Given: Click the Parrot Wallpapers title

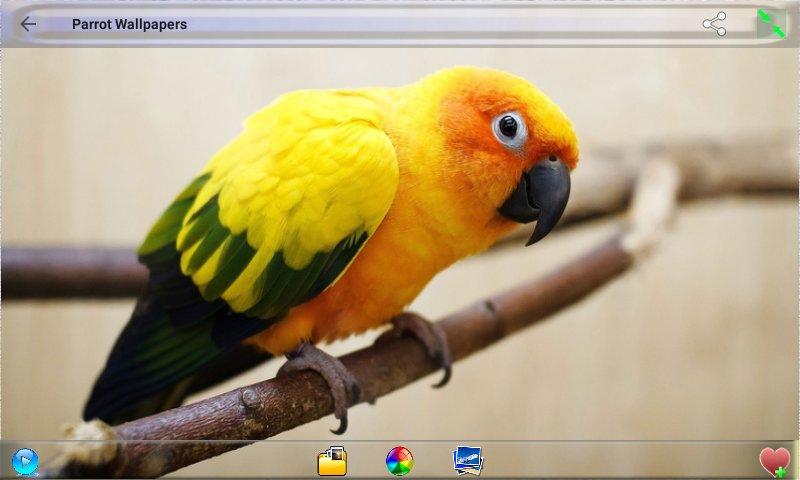Looking at the screenshot, I should 129,24.
